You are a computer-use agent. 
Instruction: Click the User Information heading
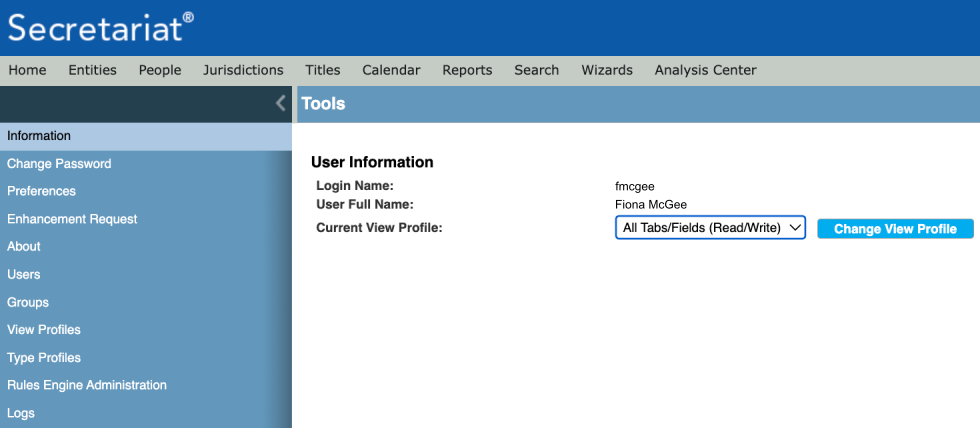click(x=372, y=162)
